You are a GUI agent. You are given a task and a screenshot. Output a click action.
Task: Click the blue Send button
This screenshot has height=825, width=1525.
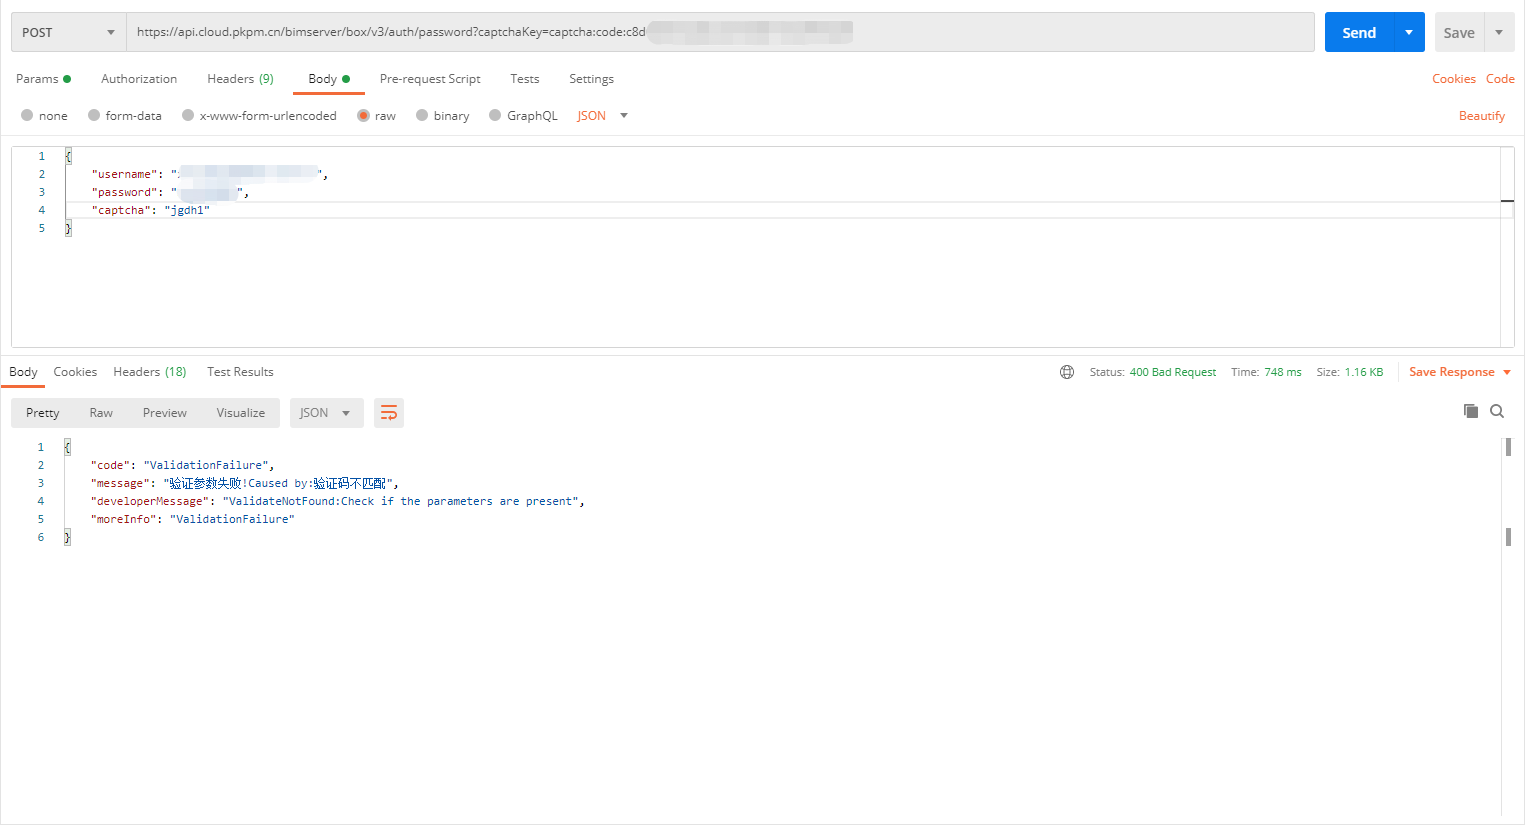click(x=1358, y=33)
